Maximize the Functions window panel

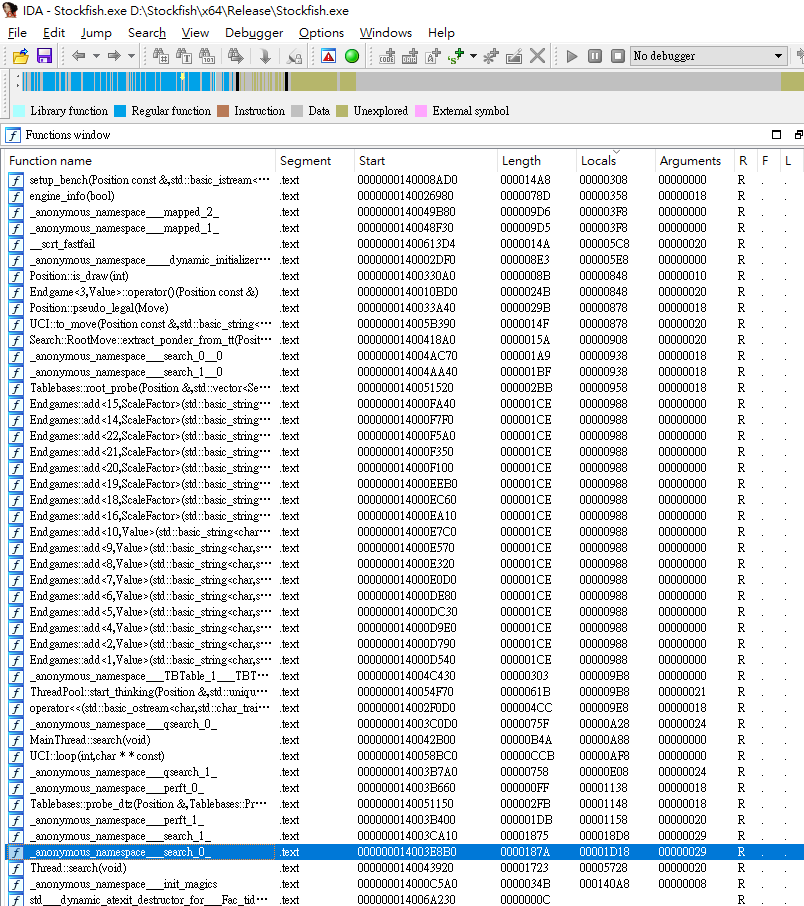coord(776,135)
